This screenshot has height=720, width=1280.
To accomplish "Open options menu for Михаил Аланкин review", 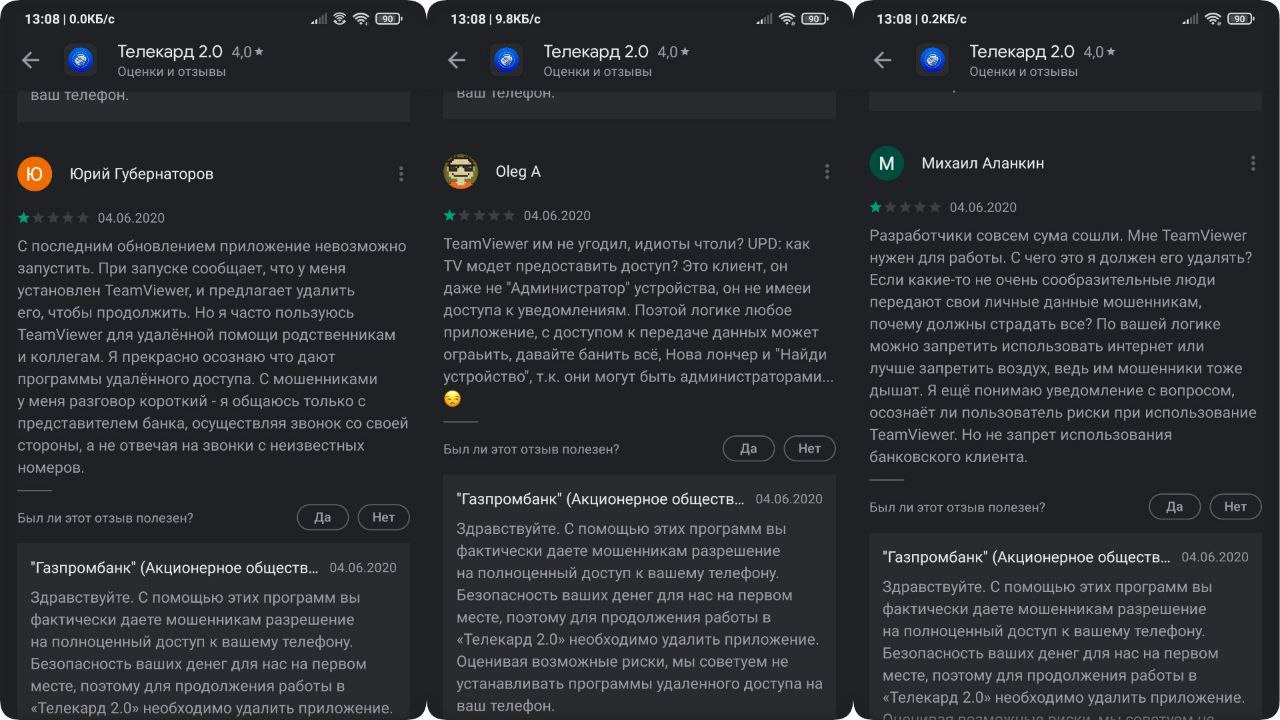I will tap(1253, 163).
